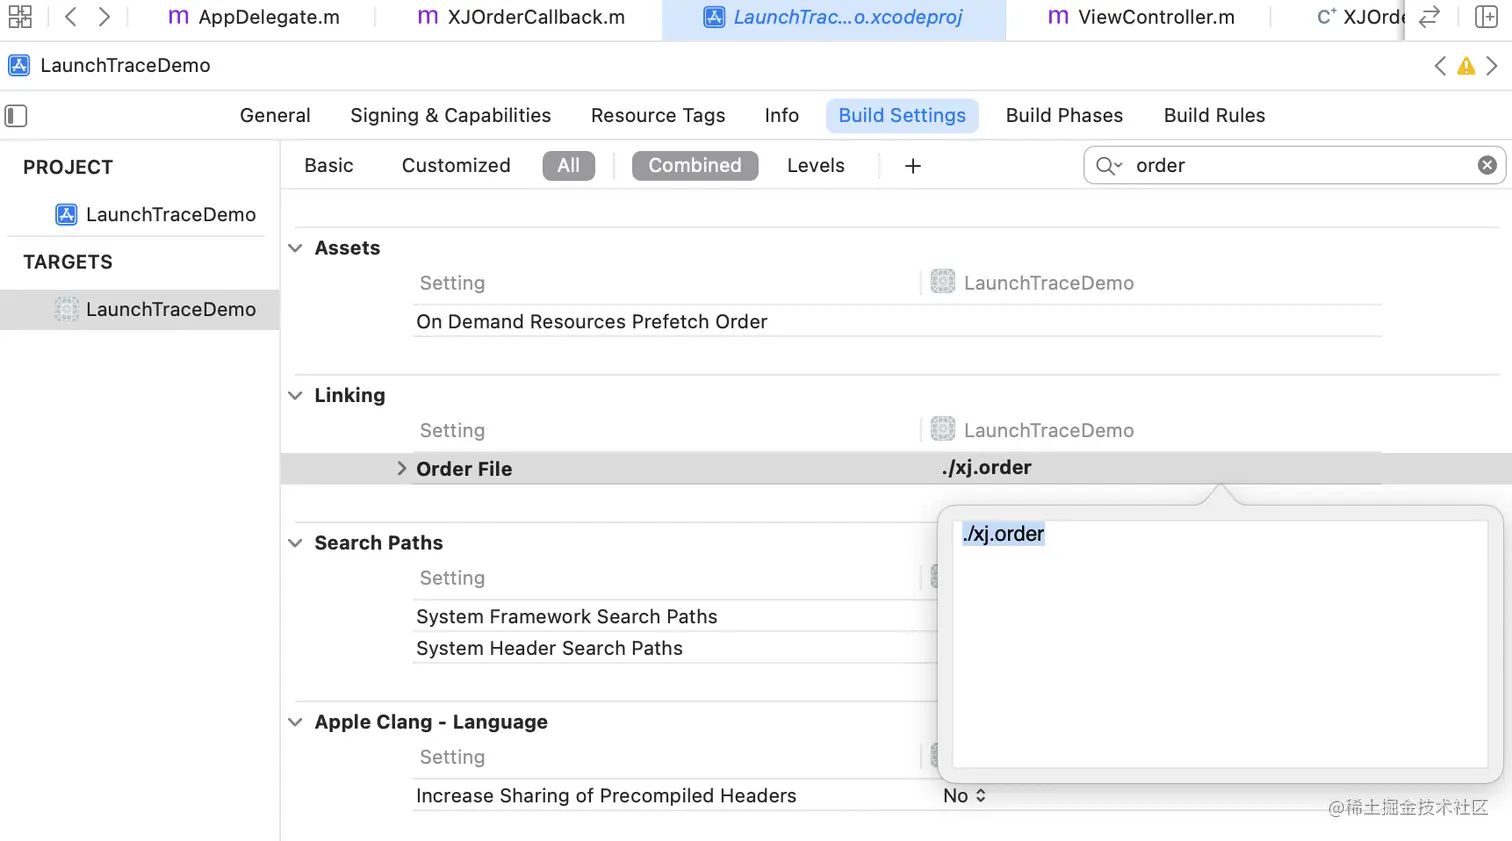
Task: Expand the Order File setting row
Action: (x=401, y=468)
